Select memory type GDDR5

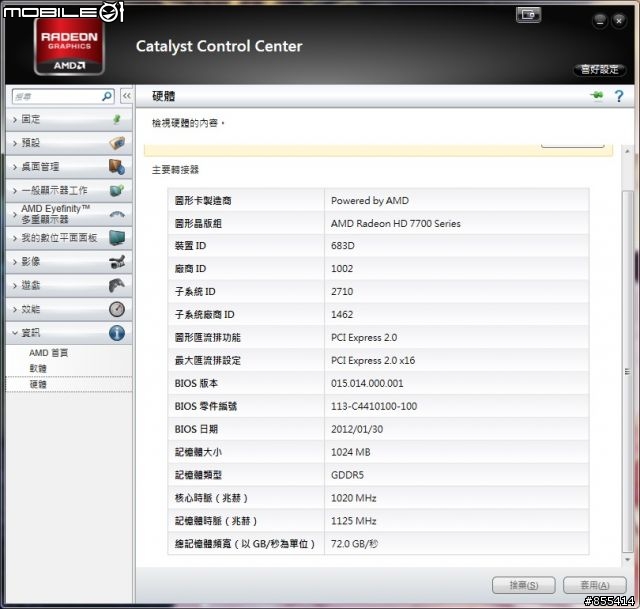(347, 475)
